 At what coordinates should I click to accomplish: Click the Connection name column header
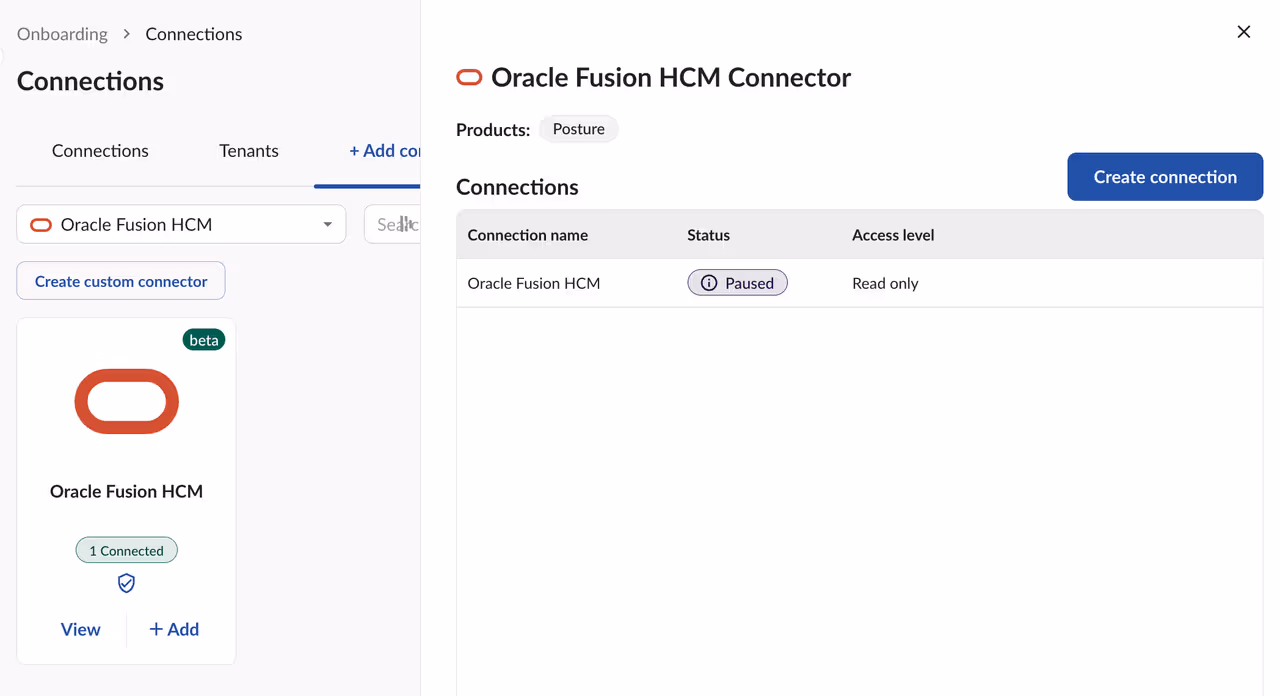click(x=528, y=235)
